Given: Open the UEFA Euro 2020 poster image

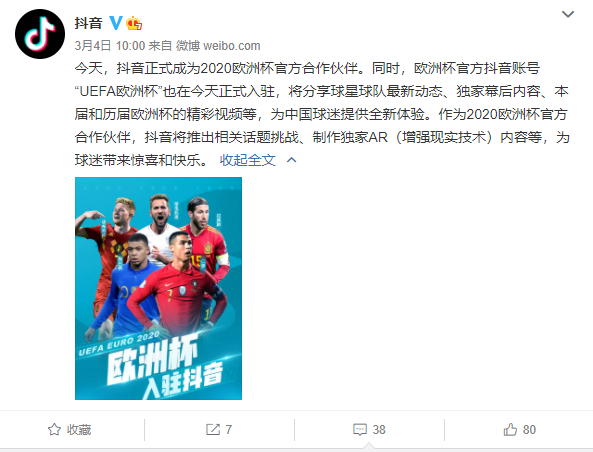Looking at the screenshot, I should [x=158, y=288].
